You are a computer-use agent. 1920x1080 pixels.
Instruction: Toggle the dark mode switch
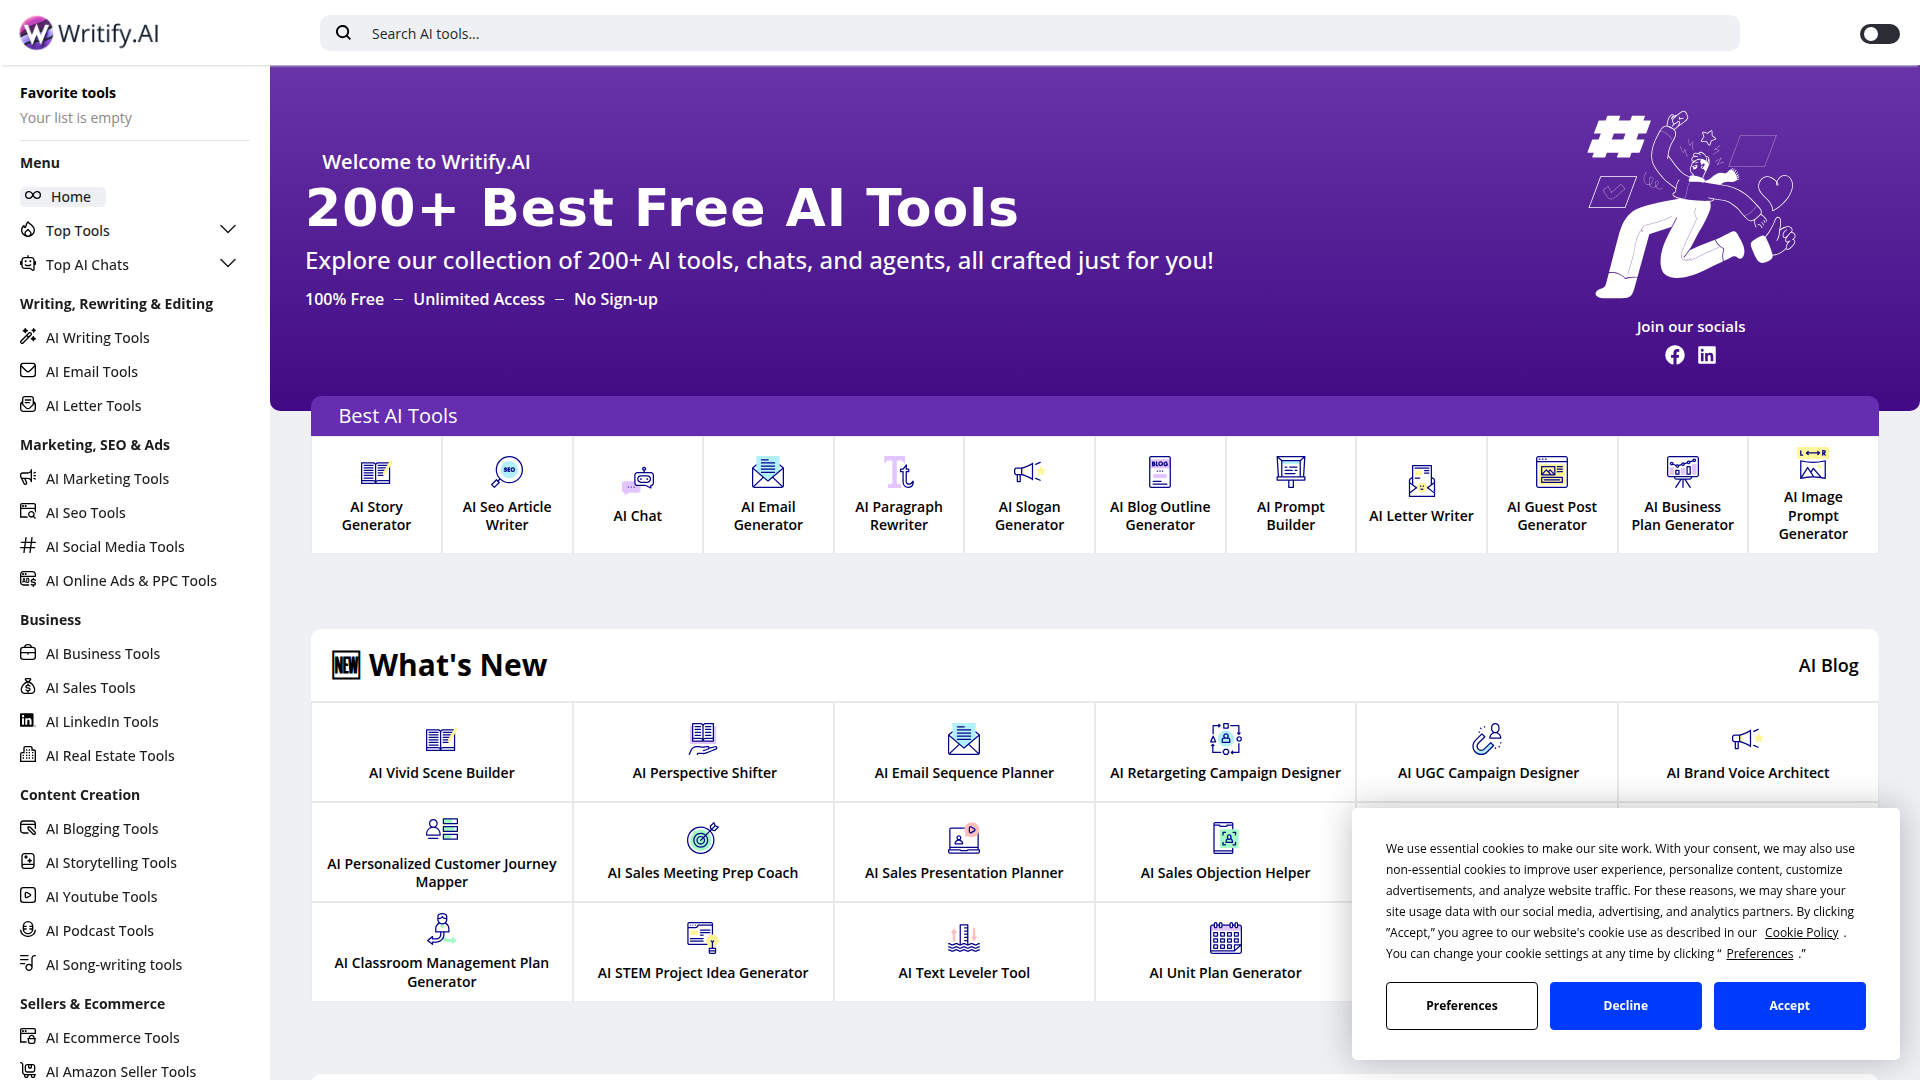[x=1879, y=34]
